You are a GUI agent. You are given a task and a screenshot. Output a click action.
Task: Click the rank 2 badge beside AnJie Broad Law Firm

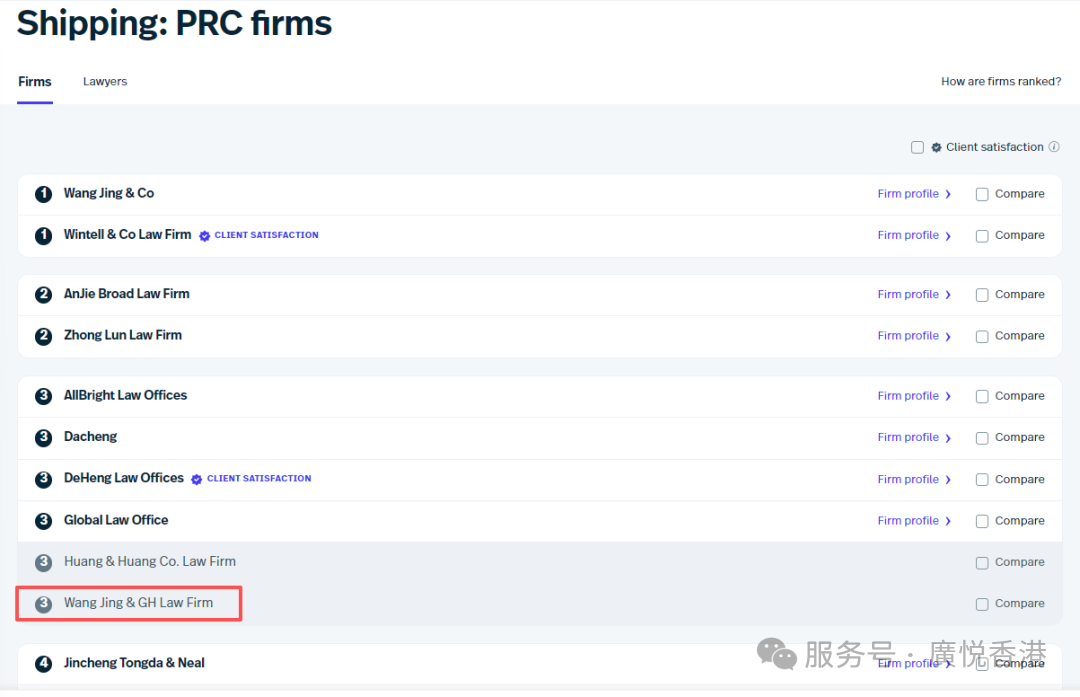point(43,295)
